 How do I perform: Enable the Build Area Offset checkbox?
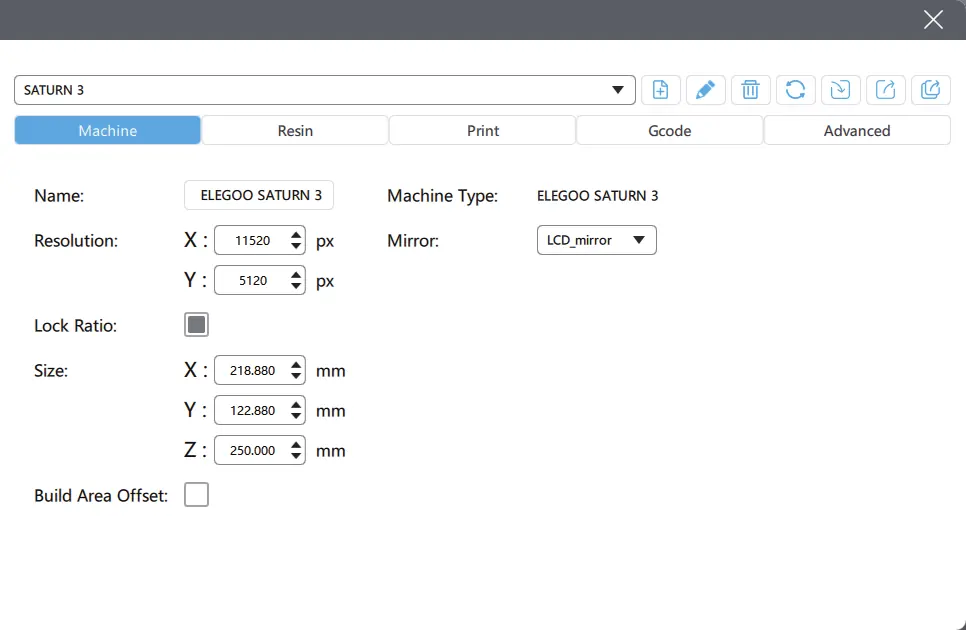pyautogui.click(x=197, y=495)
